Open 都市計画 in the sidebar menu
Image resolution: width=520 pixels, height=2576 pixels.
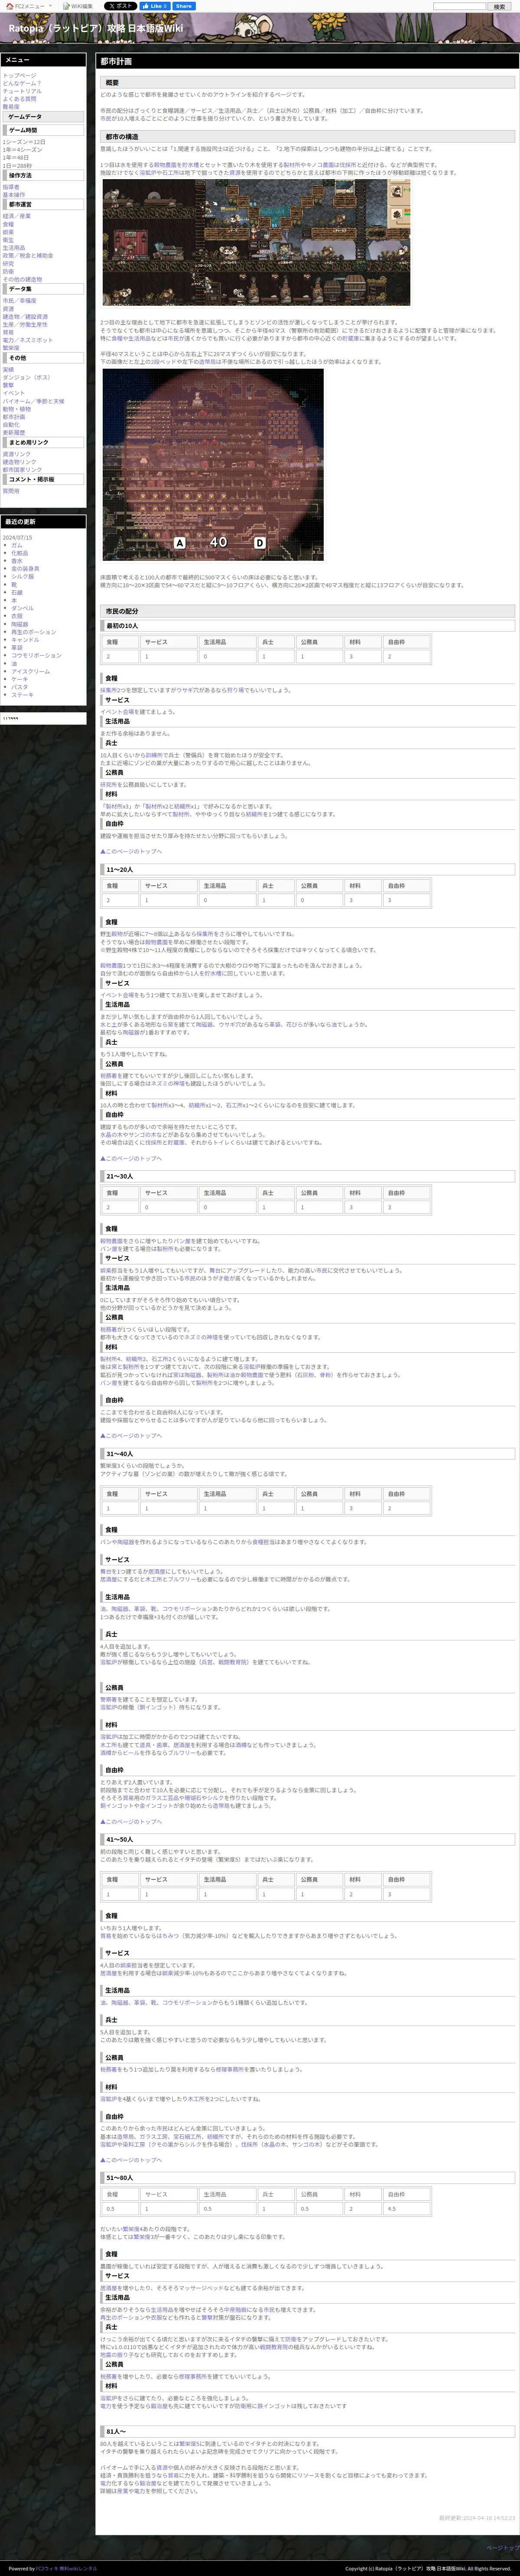click(13, 417)
